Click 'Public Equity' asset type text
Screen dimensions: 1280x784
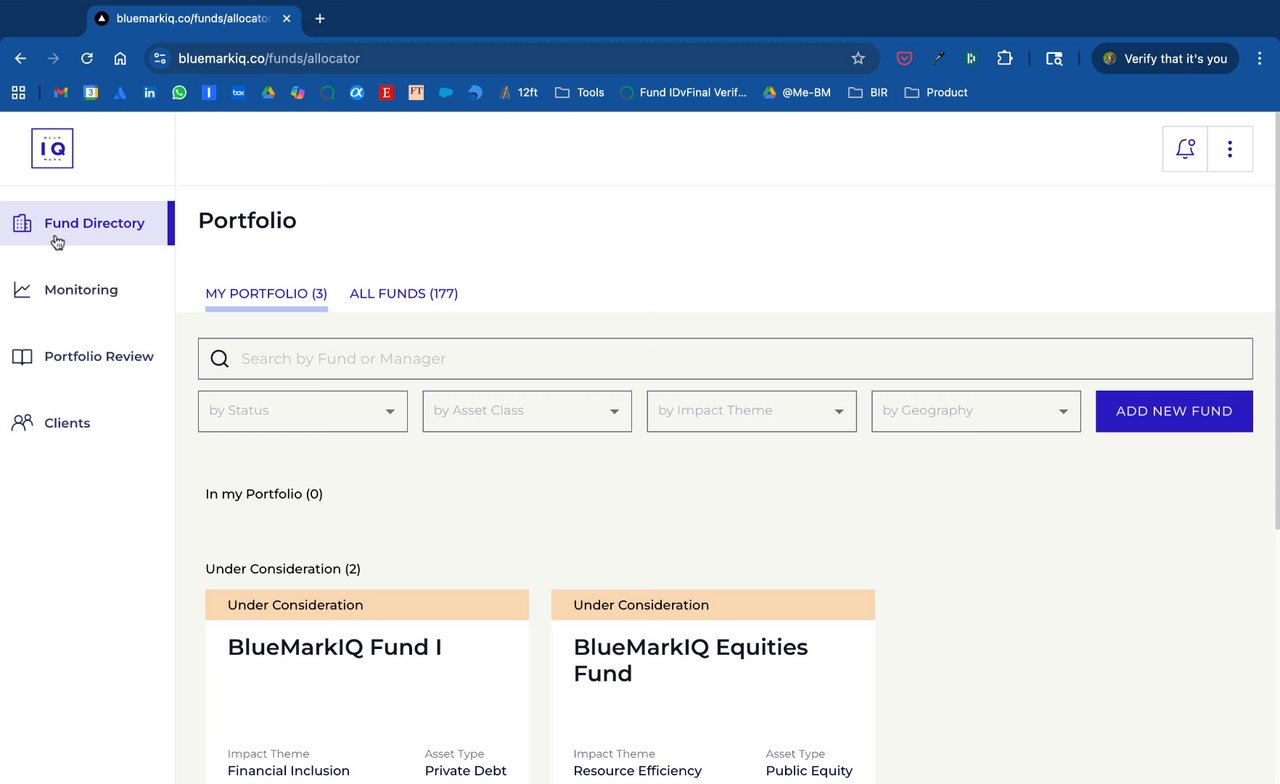pos(809,771)
